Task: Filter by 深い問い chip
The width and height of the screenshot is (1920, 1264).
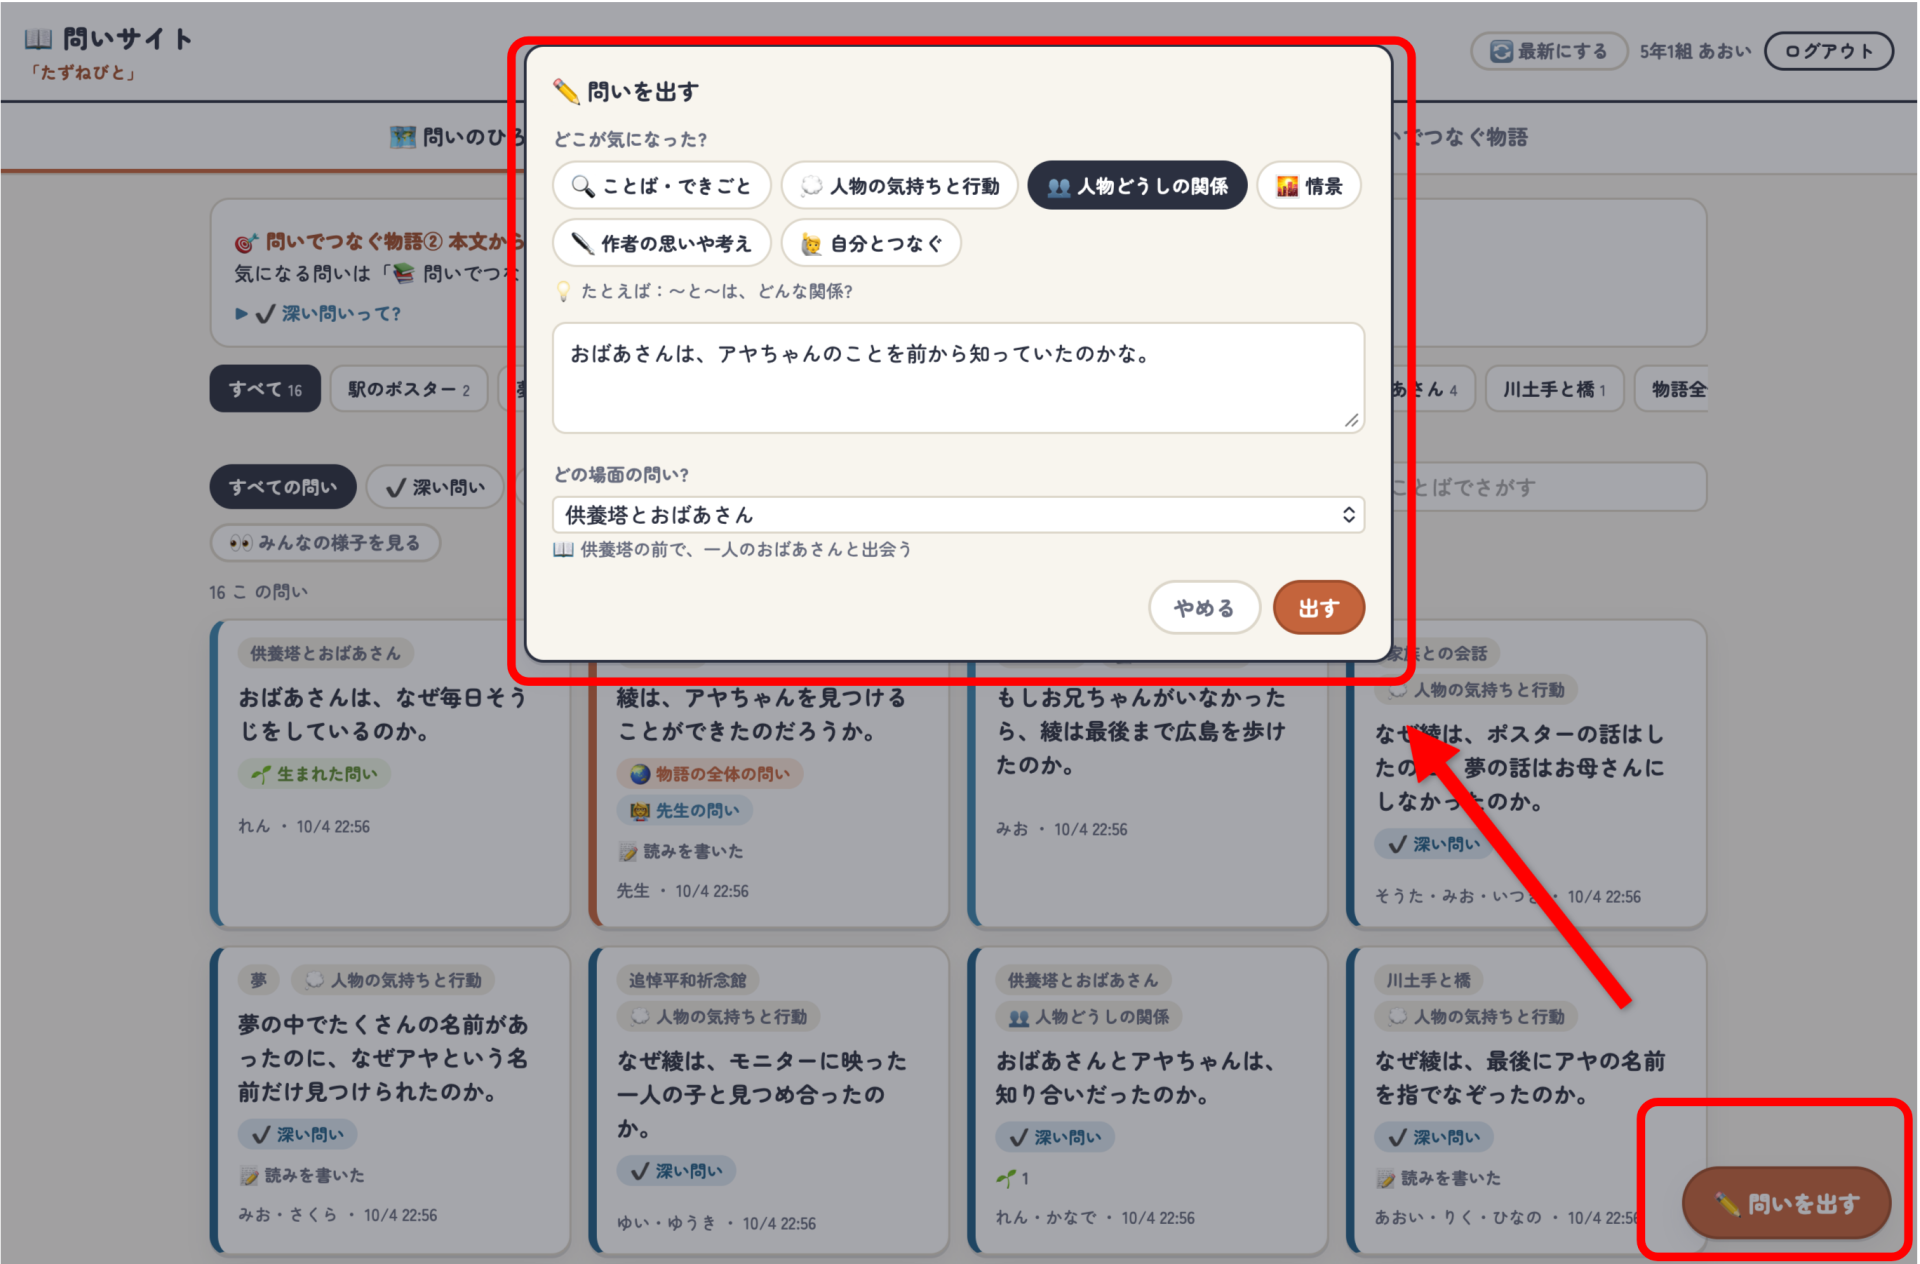Action: click(435, 487)
